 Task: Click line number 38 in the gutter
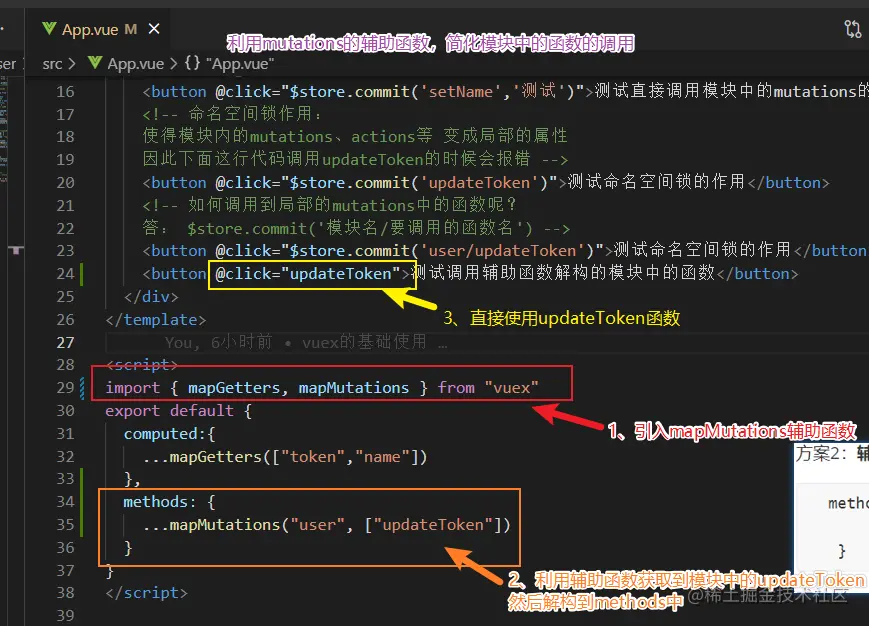pos(65,593)
